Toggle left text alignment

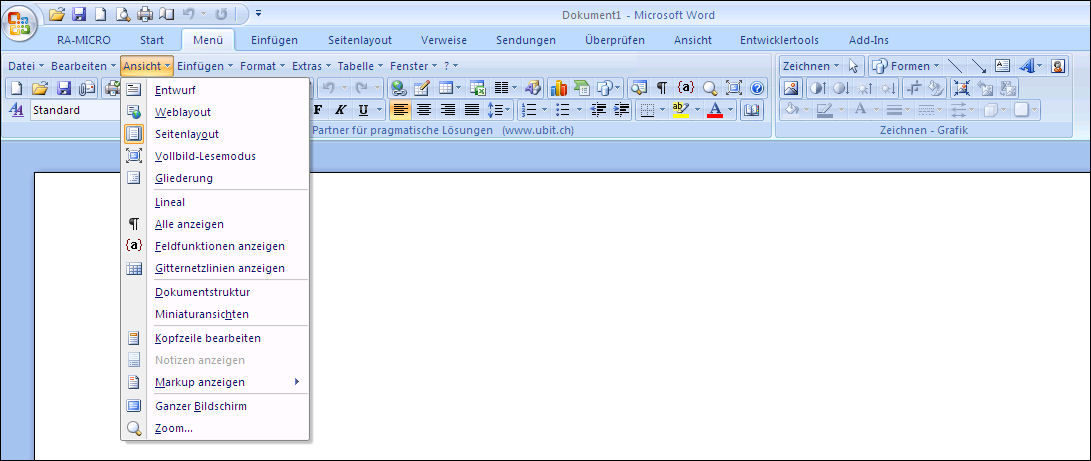tap(401, 110)
